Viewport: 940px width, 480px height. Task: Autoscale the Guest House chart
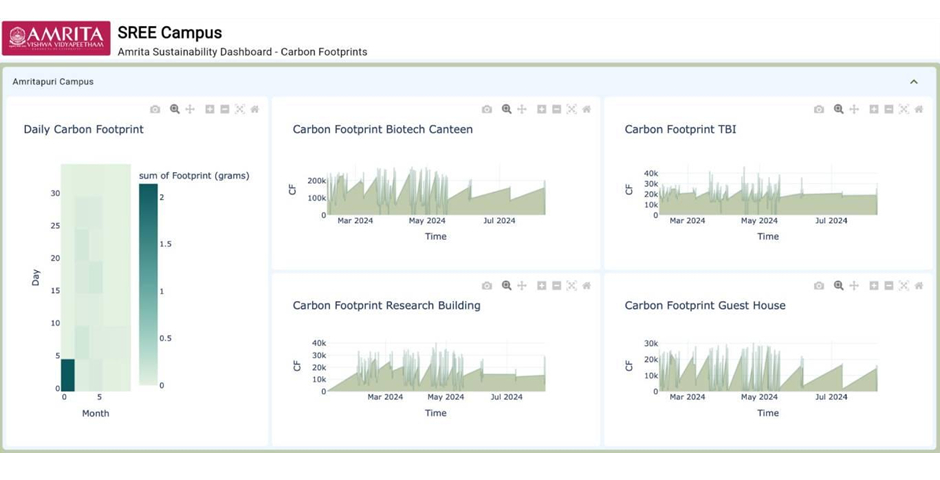click(x=904, y=286)
